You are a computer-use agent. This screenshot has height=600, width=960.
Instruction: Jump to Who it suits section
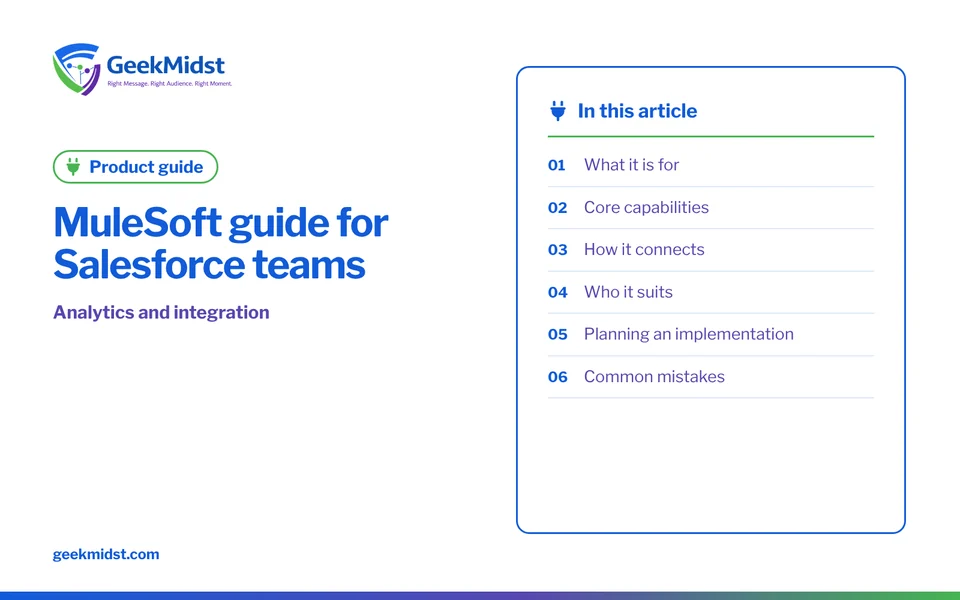pyautogui.click(x=711, y=292)
